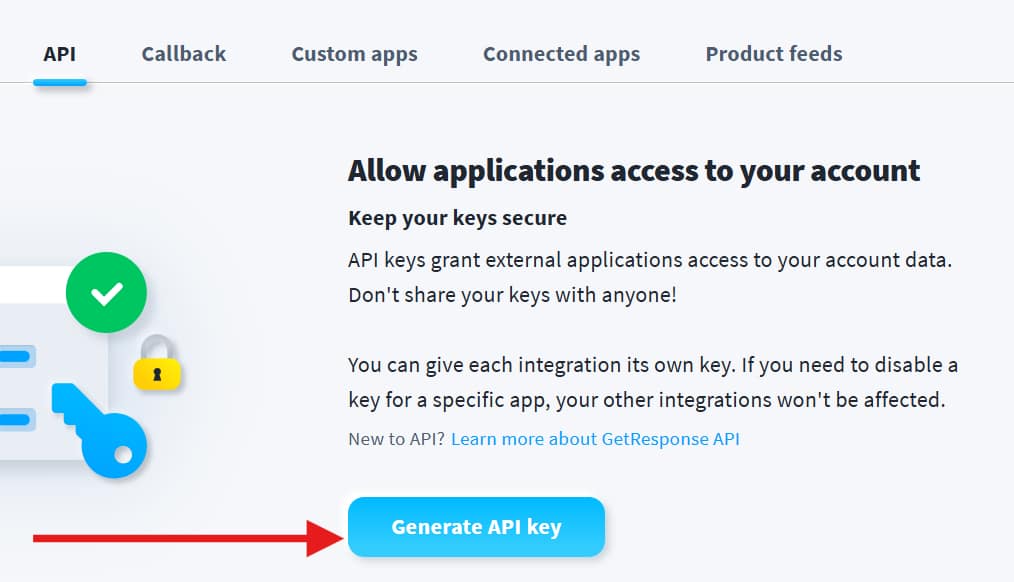Click the lower blue bar in illustration
Screen dimensions: 1014x582
16,420
